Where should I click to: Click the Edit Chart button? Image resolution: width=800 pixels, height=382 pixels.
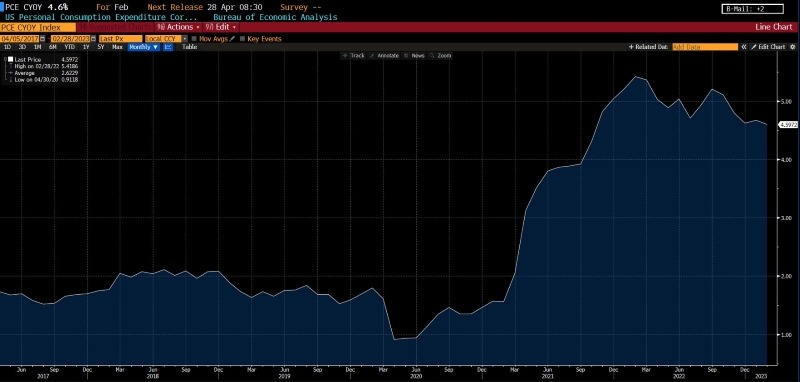[768, 47]
